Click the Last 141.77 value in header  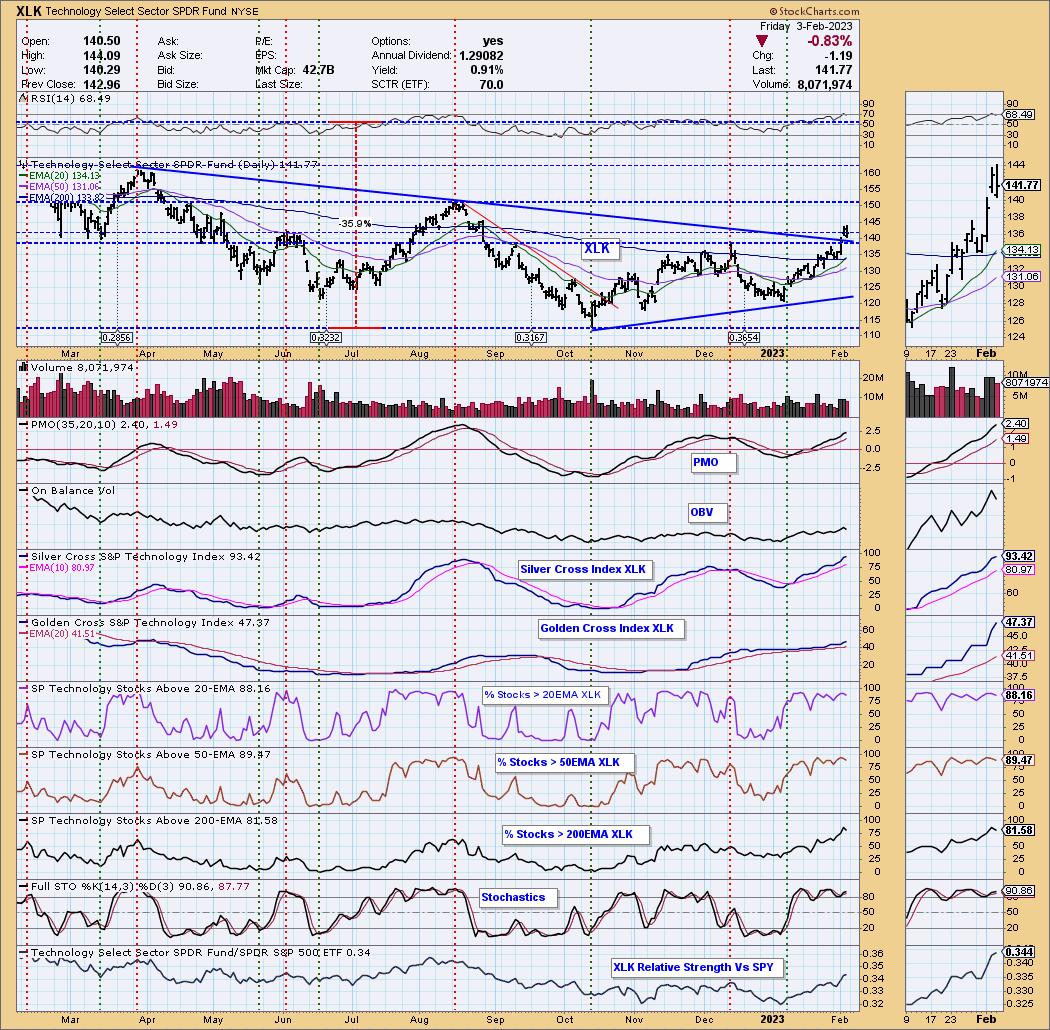[834, 70]
